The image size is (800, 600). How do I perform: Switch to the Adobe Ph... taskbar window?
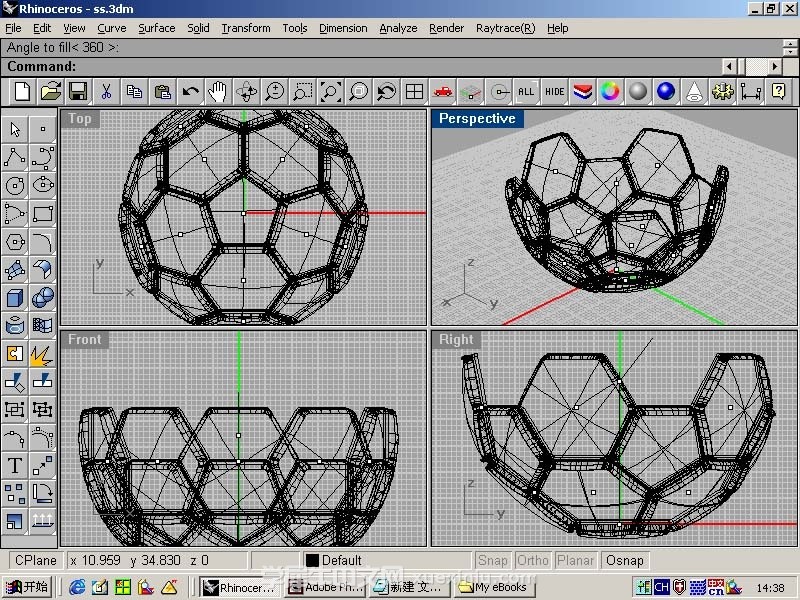tap(327, 587)
